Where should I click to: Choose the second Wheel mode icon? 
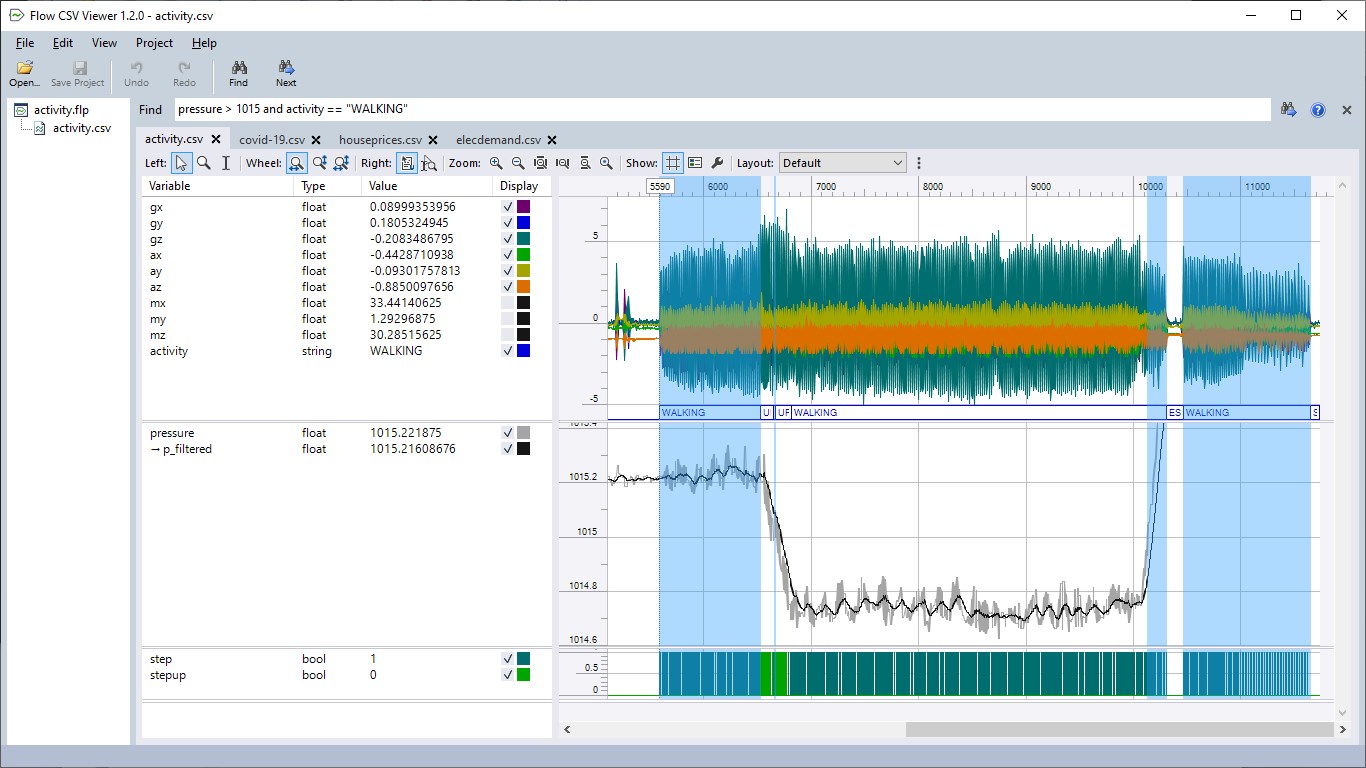319,163
